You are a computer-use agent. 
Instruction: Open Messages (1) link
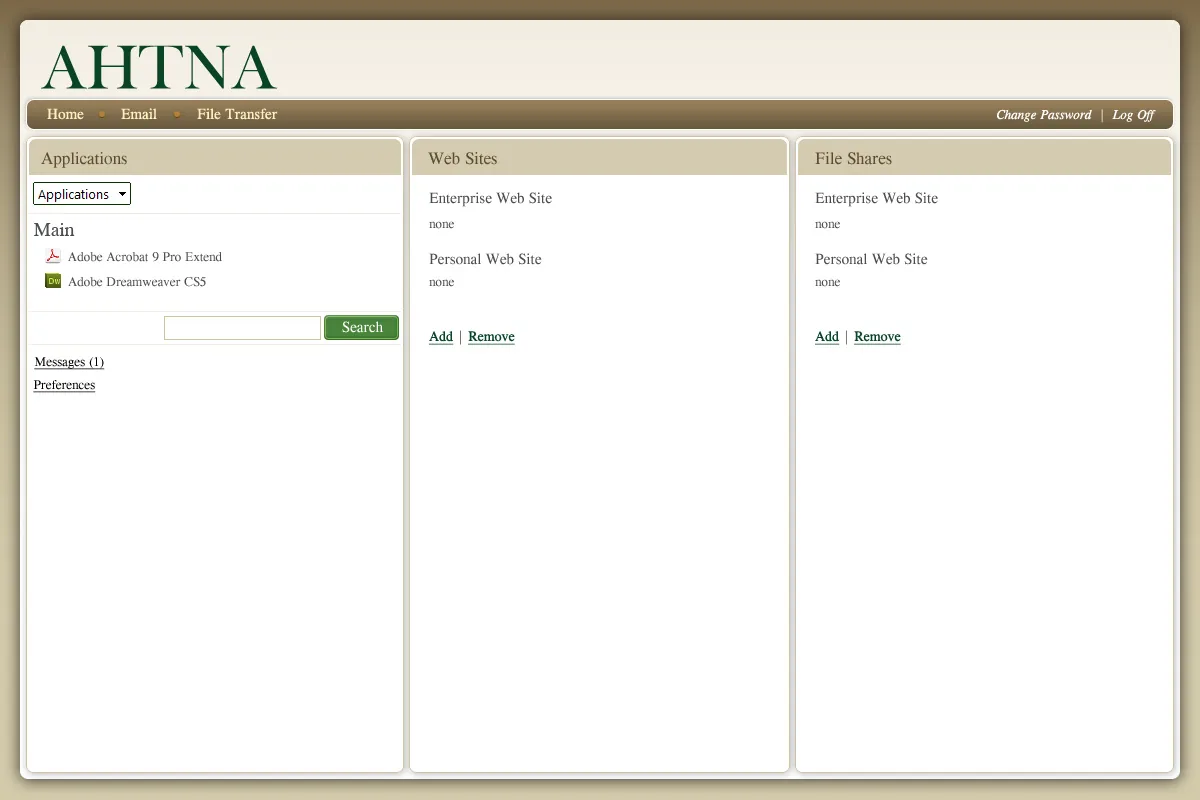69,362
